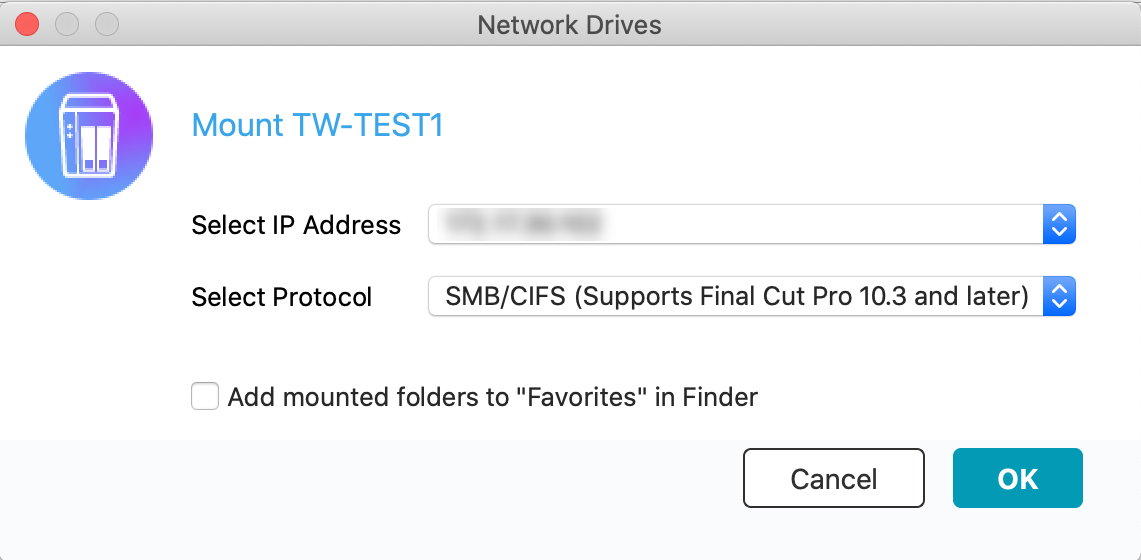Click the blurred IP address value

click(525, 225)
